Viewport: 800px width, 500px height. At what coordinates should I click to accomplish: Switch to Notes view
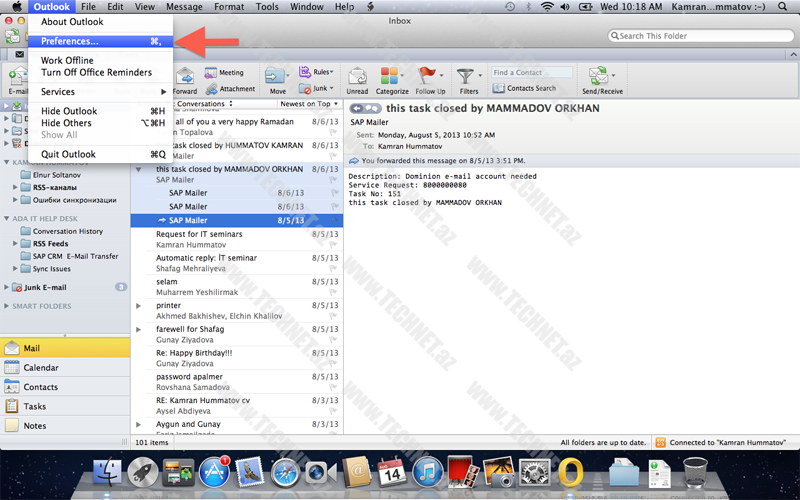click(x=65, y=426)
